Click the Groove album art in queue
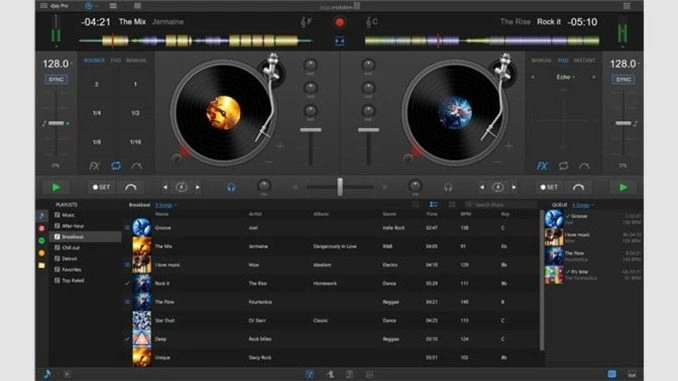Screen dimensions: 678x381 click(x=554, y=218)
